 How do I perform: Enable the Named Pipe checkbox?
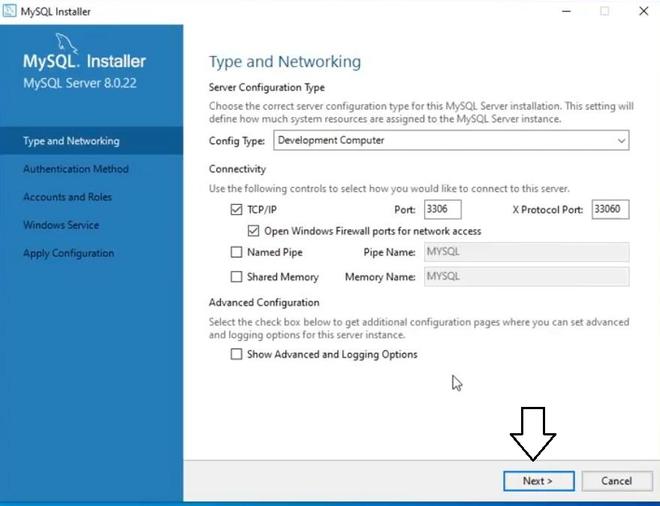tap(236, 252)
